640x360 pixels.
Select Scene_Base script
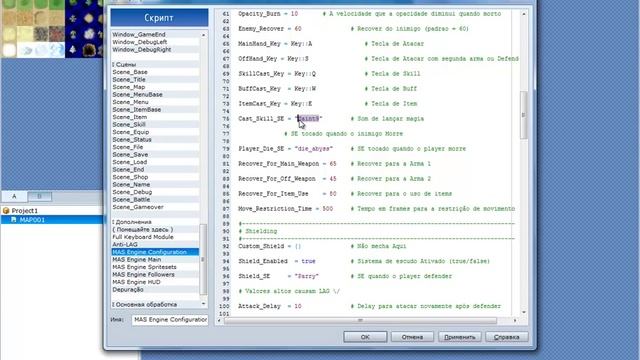(156, 72)
